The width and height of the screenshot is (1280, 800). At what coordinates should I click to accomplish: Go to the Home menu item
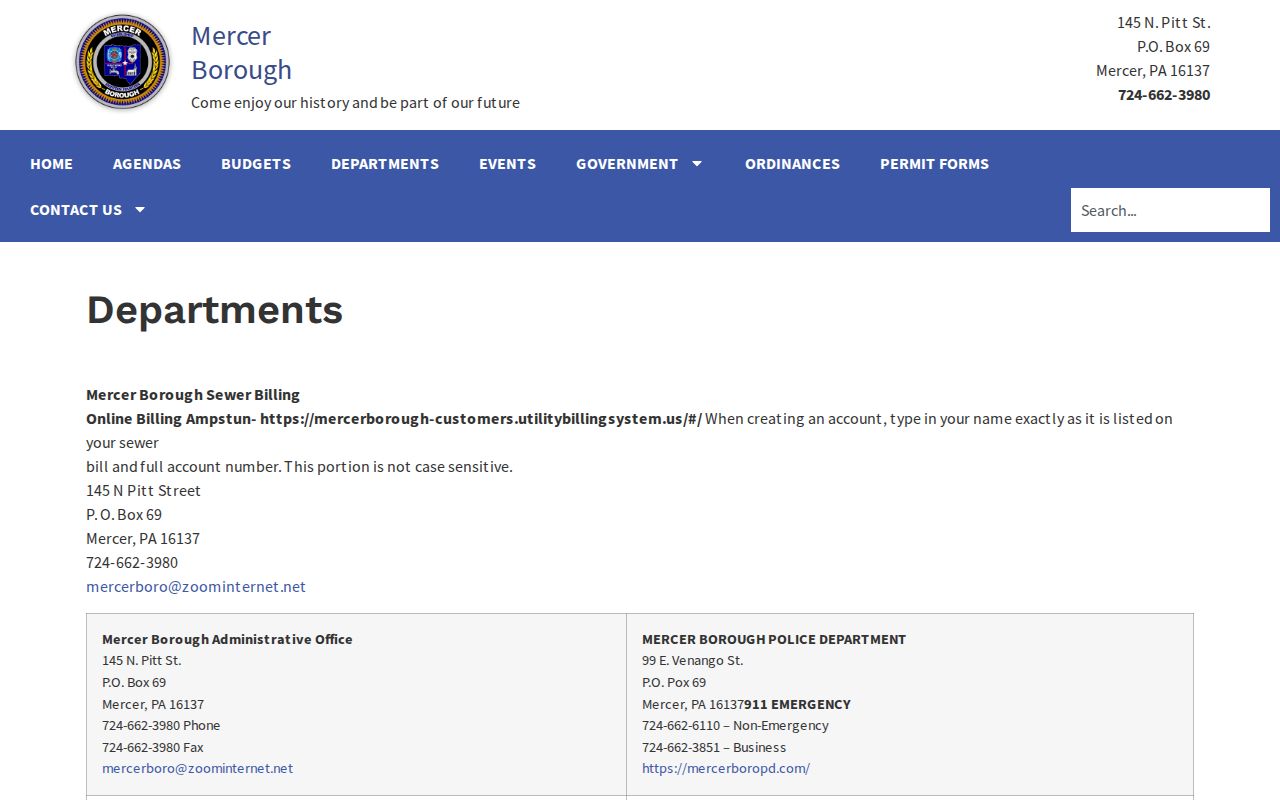point(51,164)
